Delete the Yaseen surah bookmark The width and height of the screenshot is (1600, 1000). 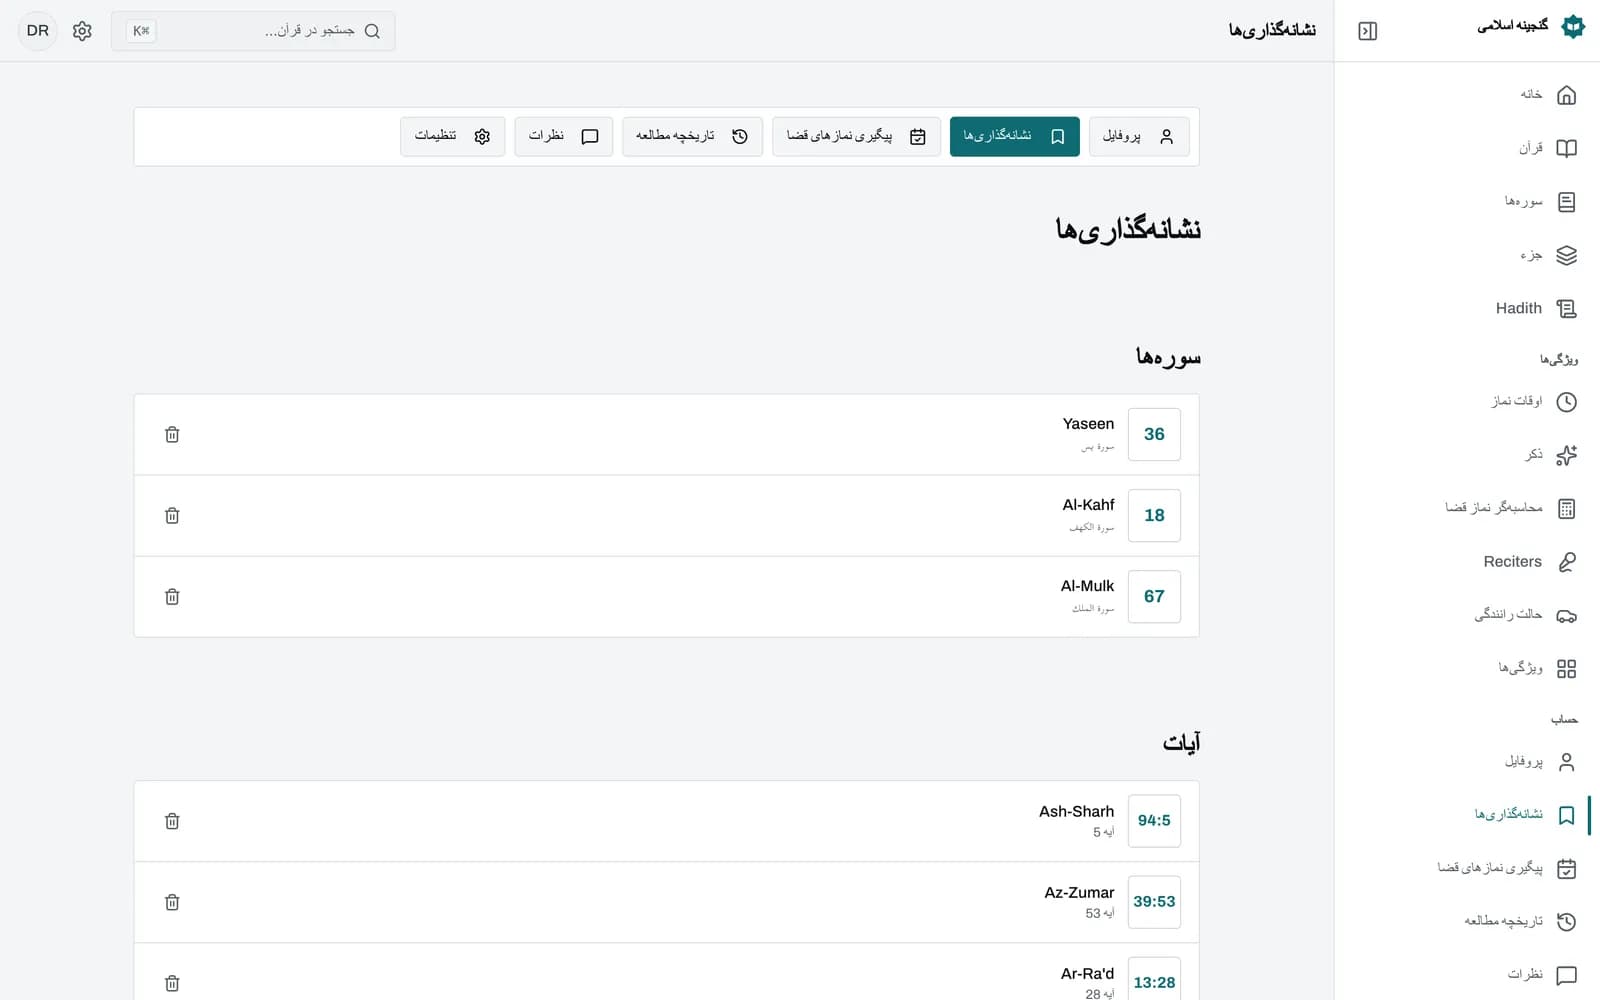pyautogui.click(x=172, y=434)
